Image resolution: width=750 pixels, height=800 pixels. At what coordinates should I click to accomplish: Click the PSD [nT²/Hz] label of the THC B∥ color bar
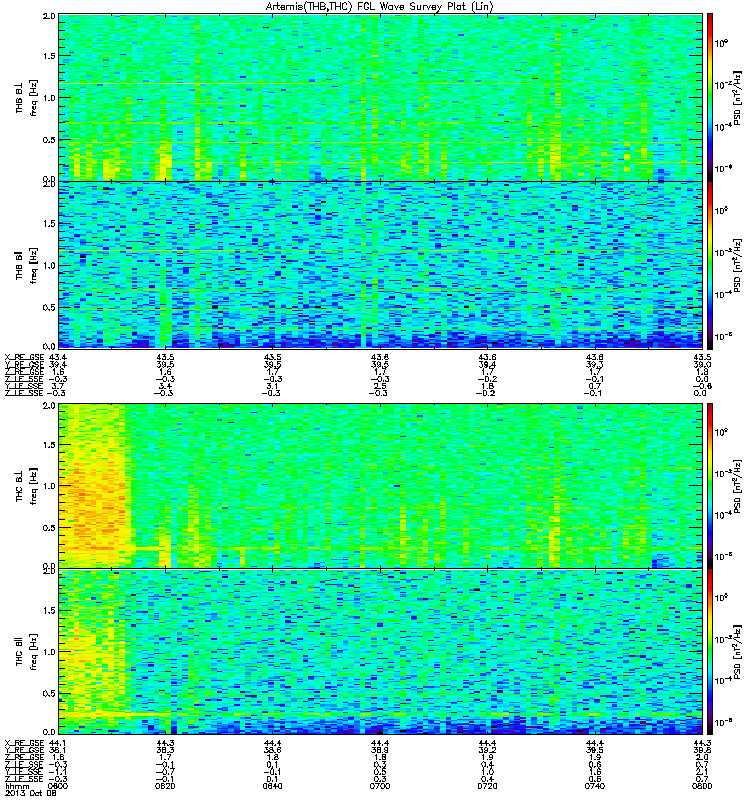pyautogui.click(x=737, y=652)
